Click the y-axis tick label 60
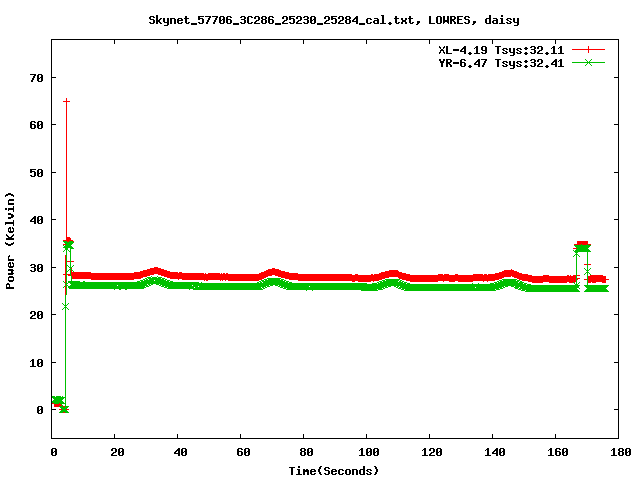640x480 pixels. pos(36,125)
